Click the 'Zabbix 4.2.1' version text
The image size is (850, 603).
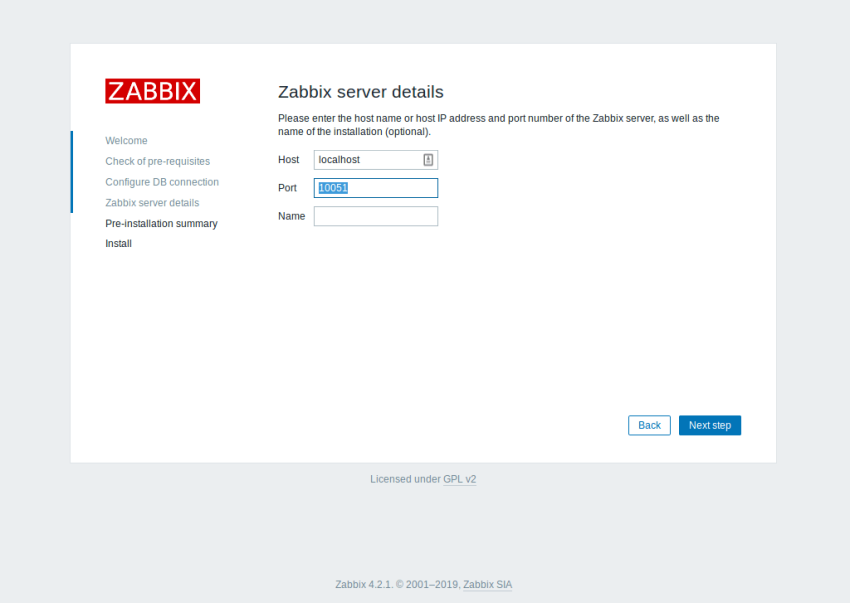coord(363,585)
